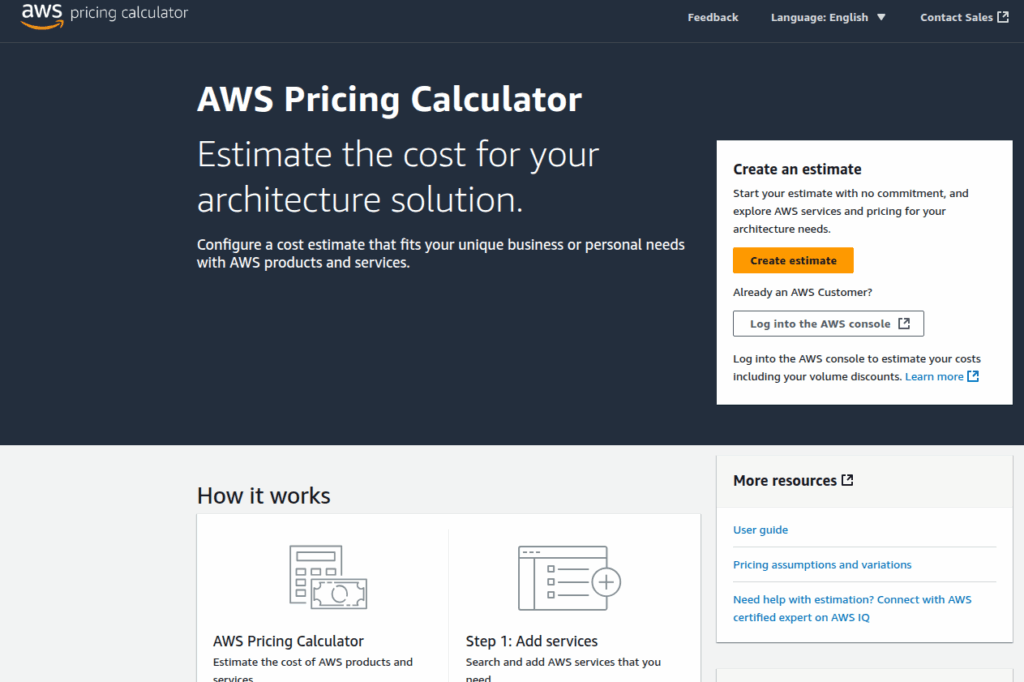View Pricing assumptions and variations
This screenshot has height=682, width=1024.
[822, 564]
